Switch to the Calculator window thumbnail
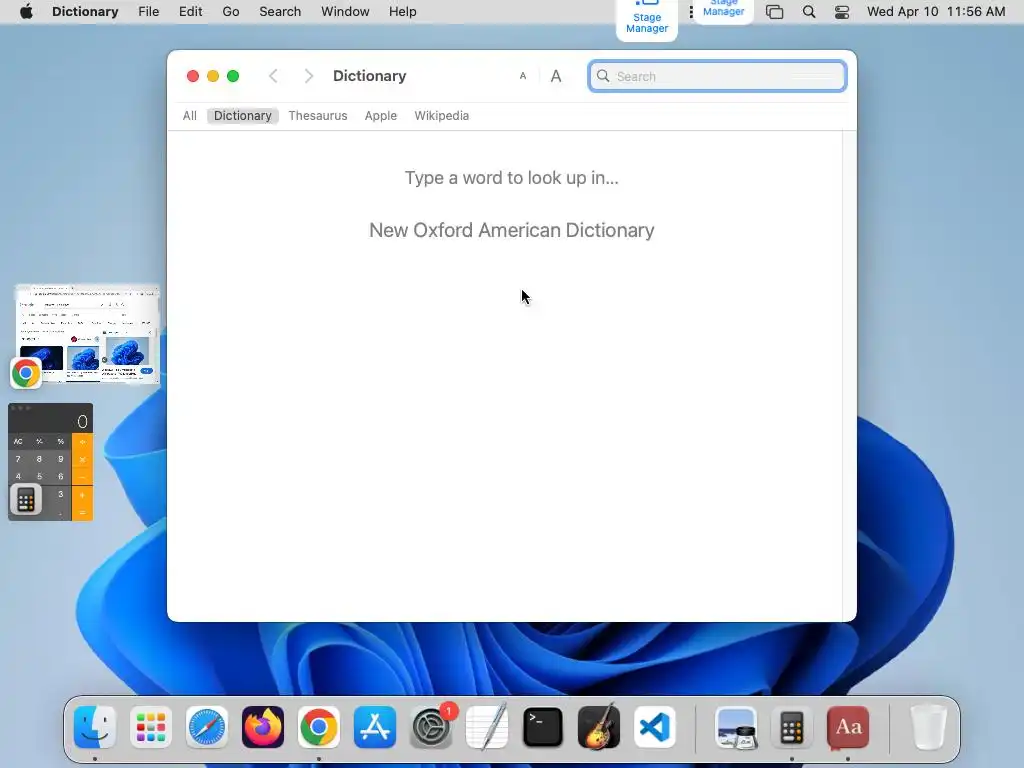Image resolution: width=1024 pixels, height=768 pixels. pos(50,462)
